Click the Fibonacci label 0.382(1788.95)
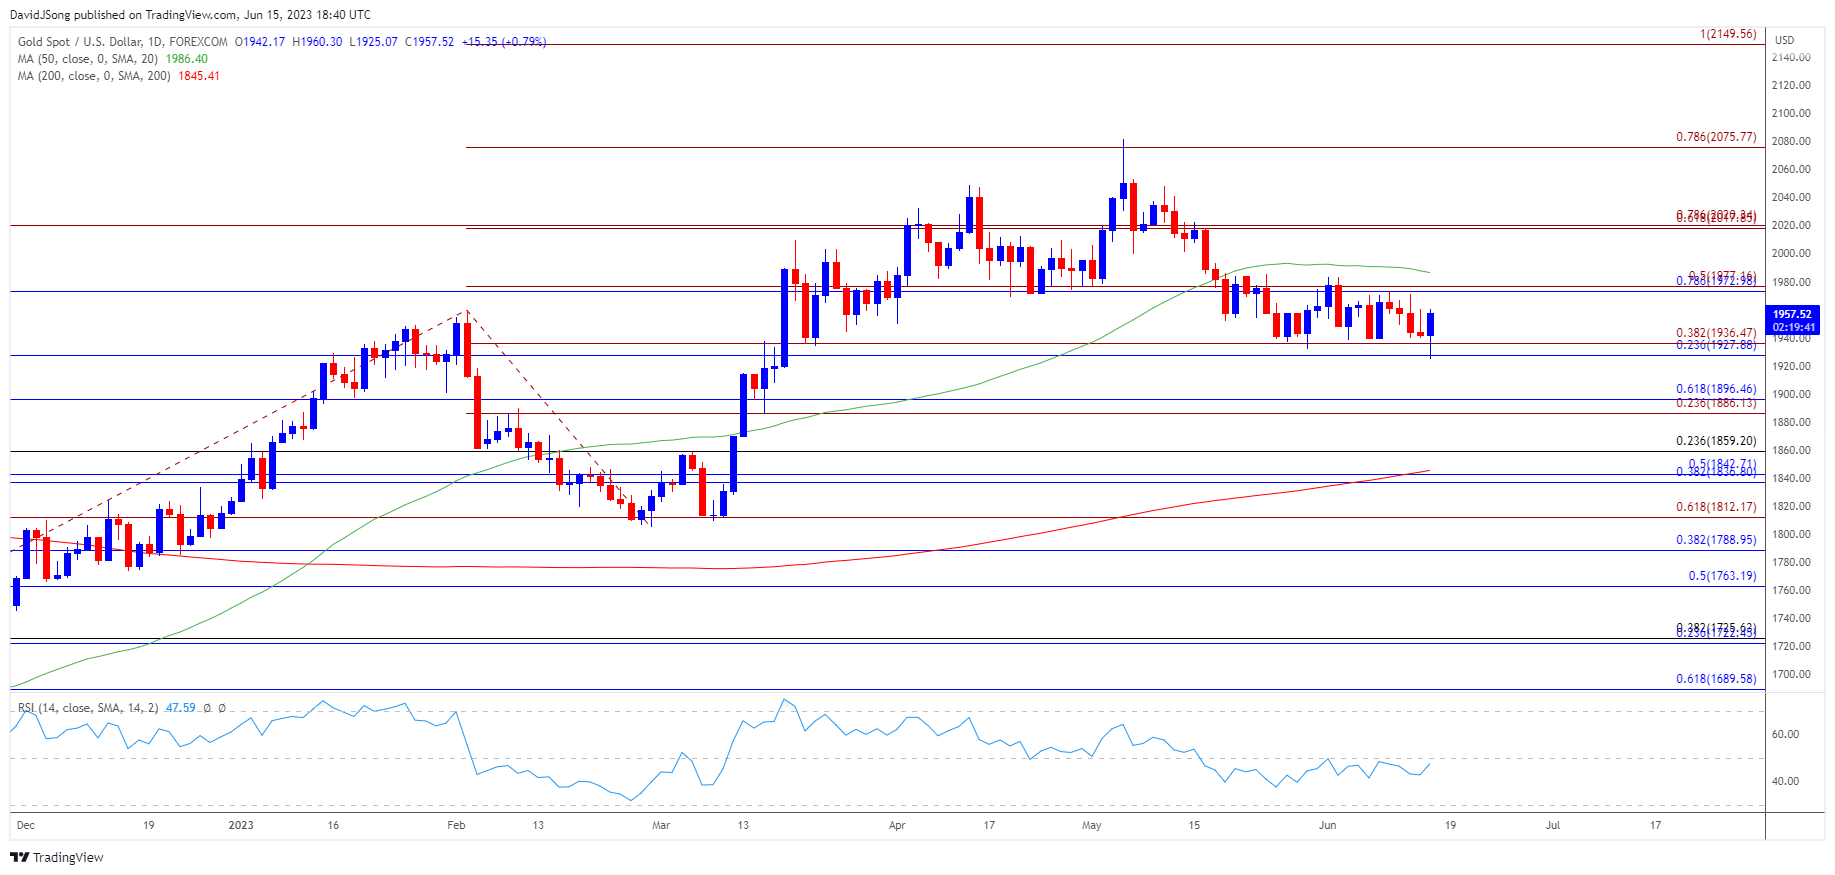The image size is (1835, 875). (1716, 540)
